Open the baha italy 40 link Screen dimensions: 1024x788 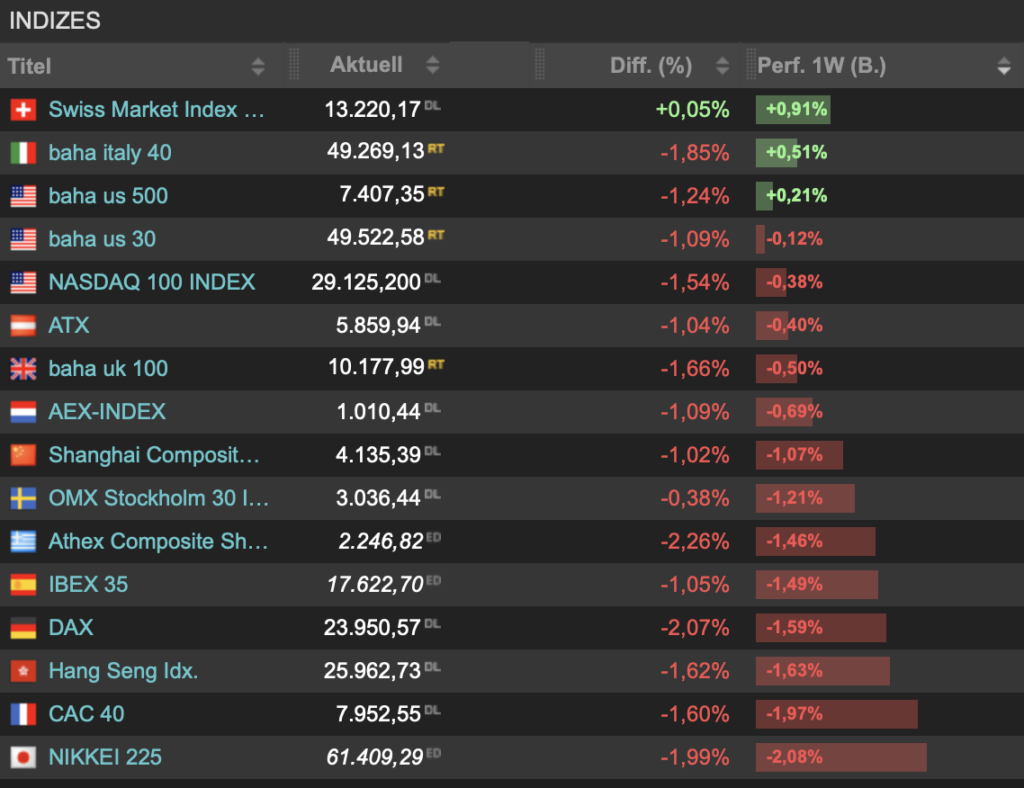[110, 153]
